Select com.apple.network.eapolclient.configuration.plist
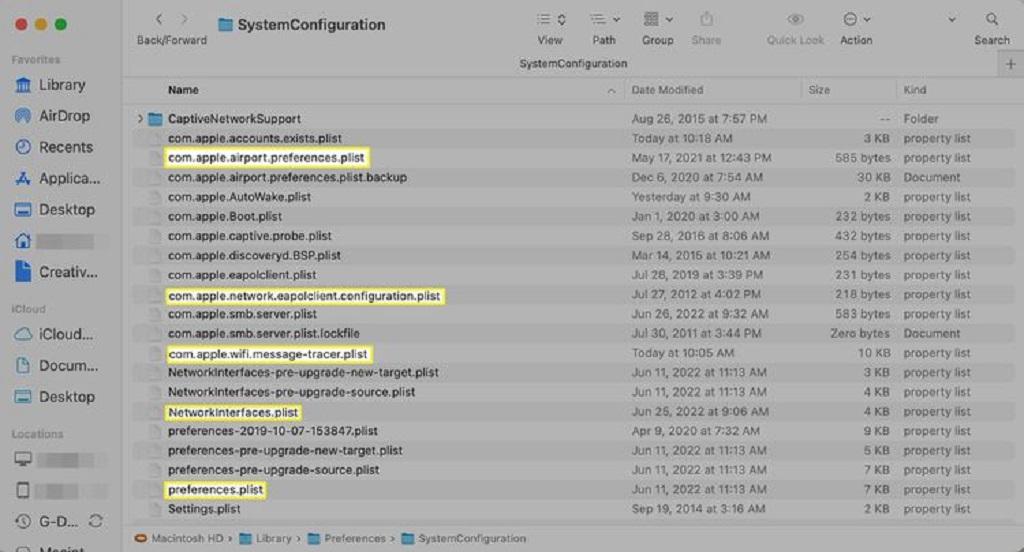This screenshot has height=552, width=1024. pos(304,296)
